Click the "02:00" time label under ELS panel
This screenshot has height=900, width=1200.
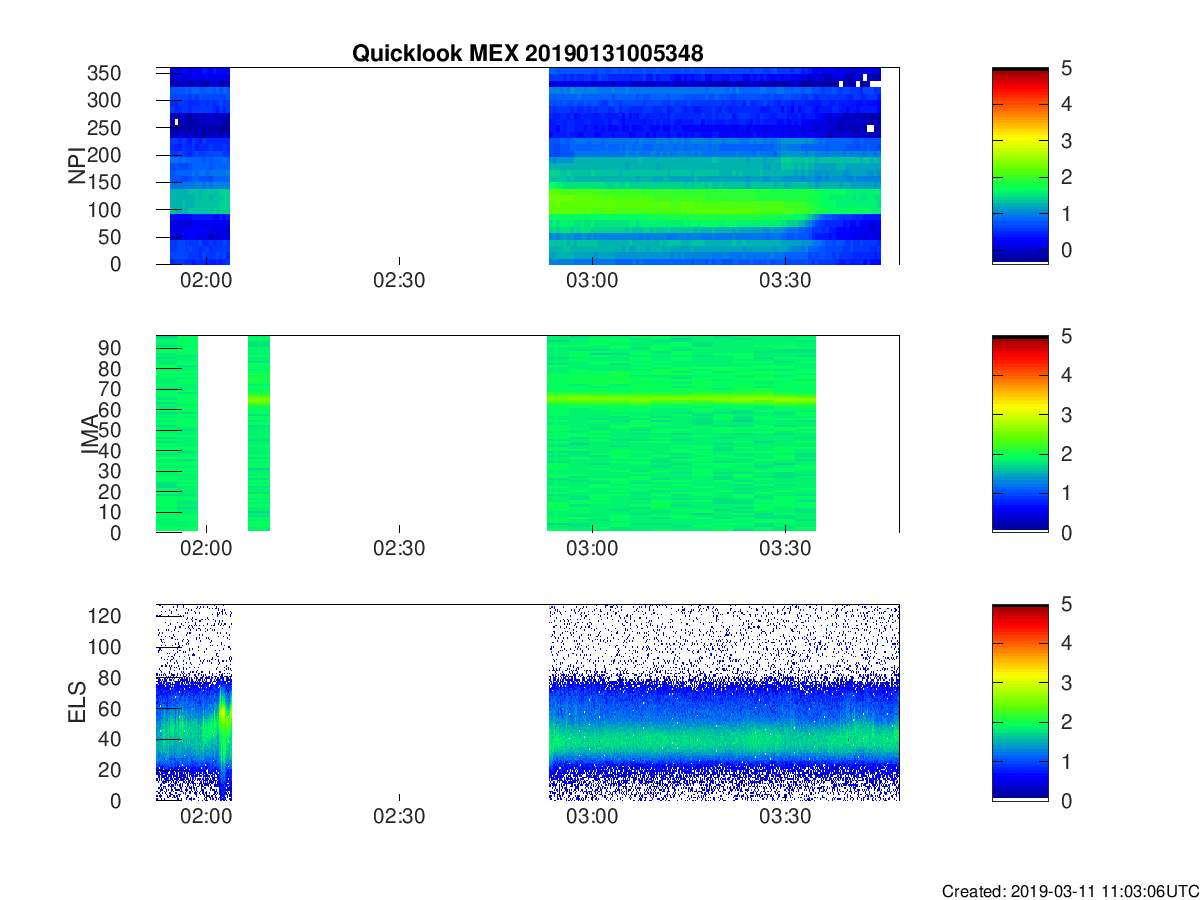(206, 817)
